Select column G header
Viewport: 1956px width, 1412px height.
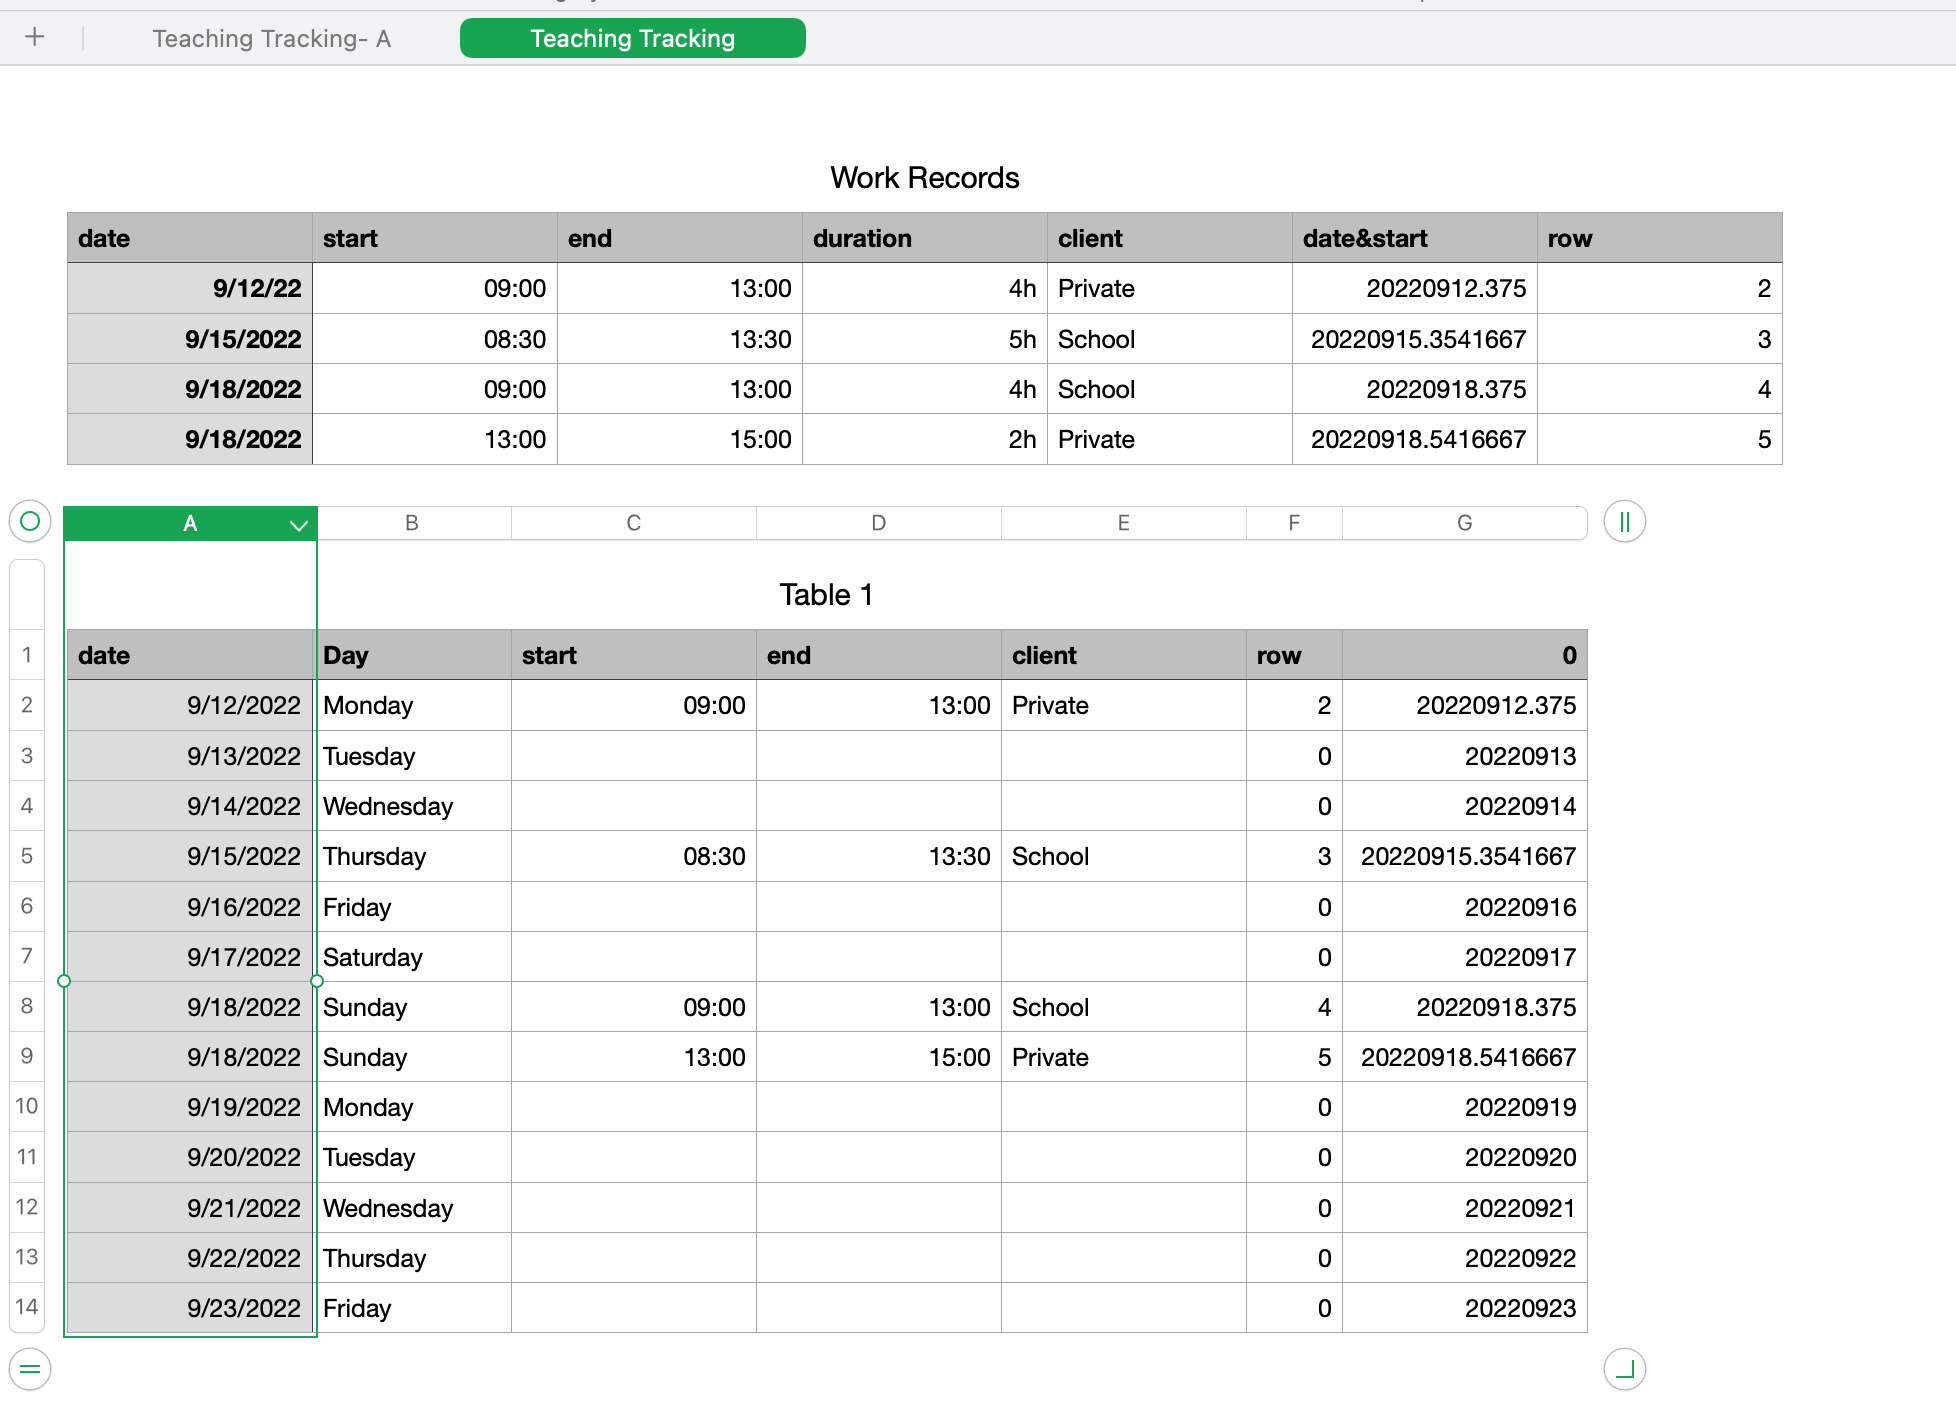click(1464, 523)
